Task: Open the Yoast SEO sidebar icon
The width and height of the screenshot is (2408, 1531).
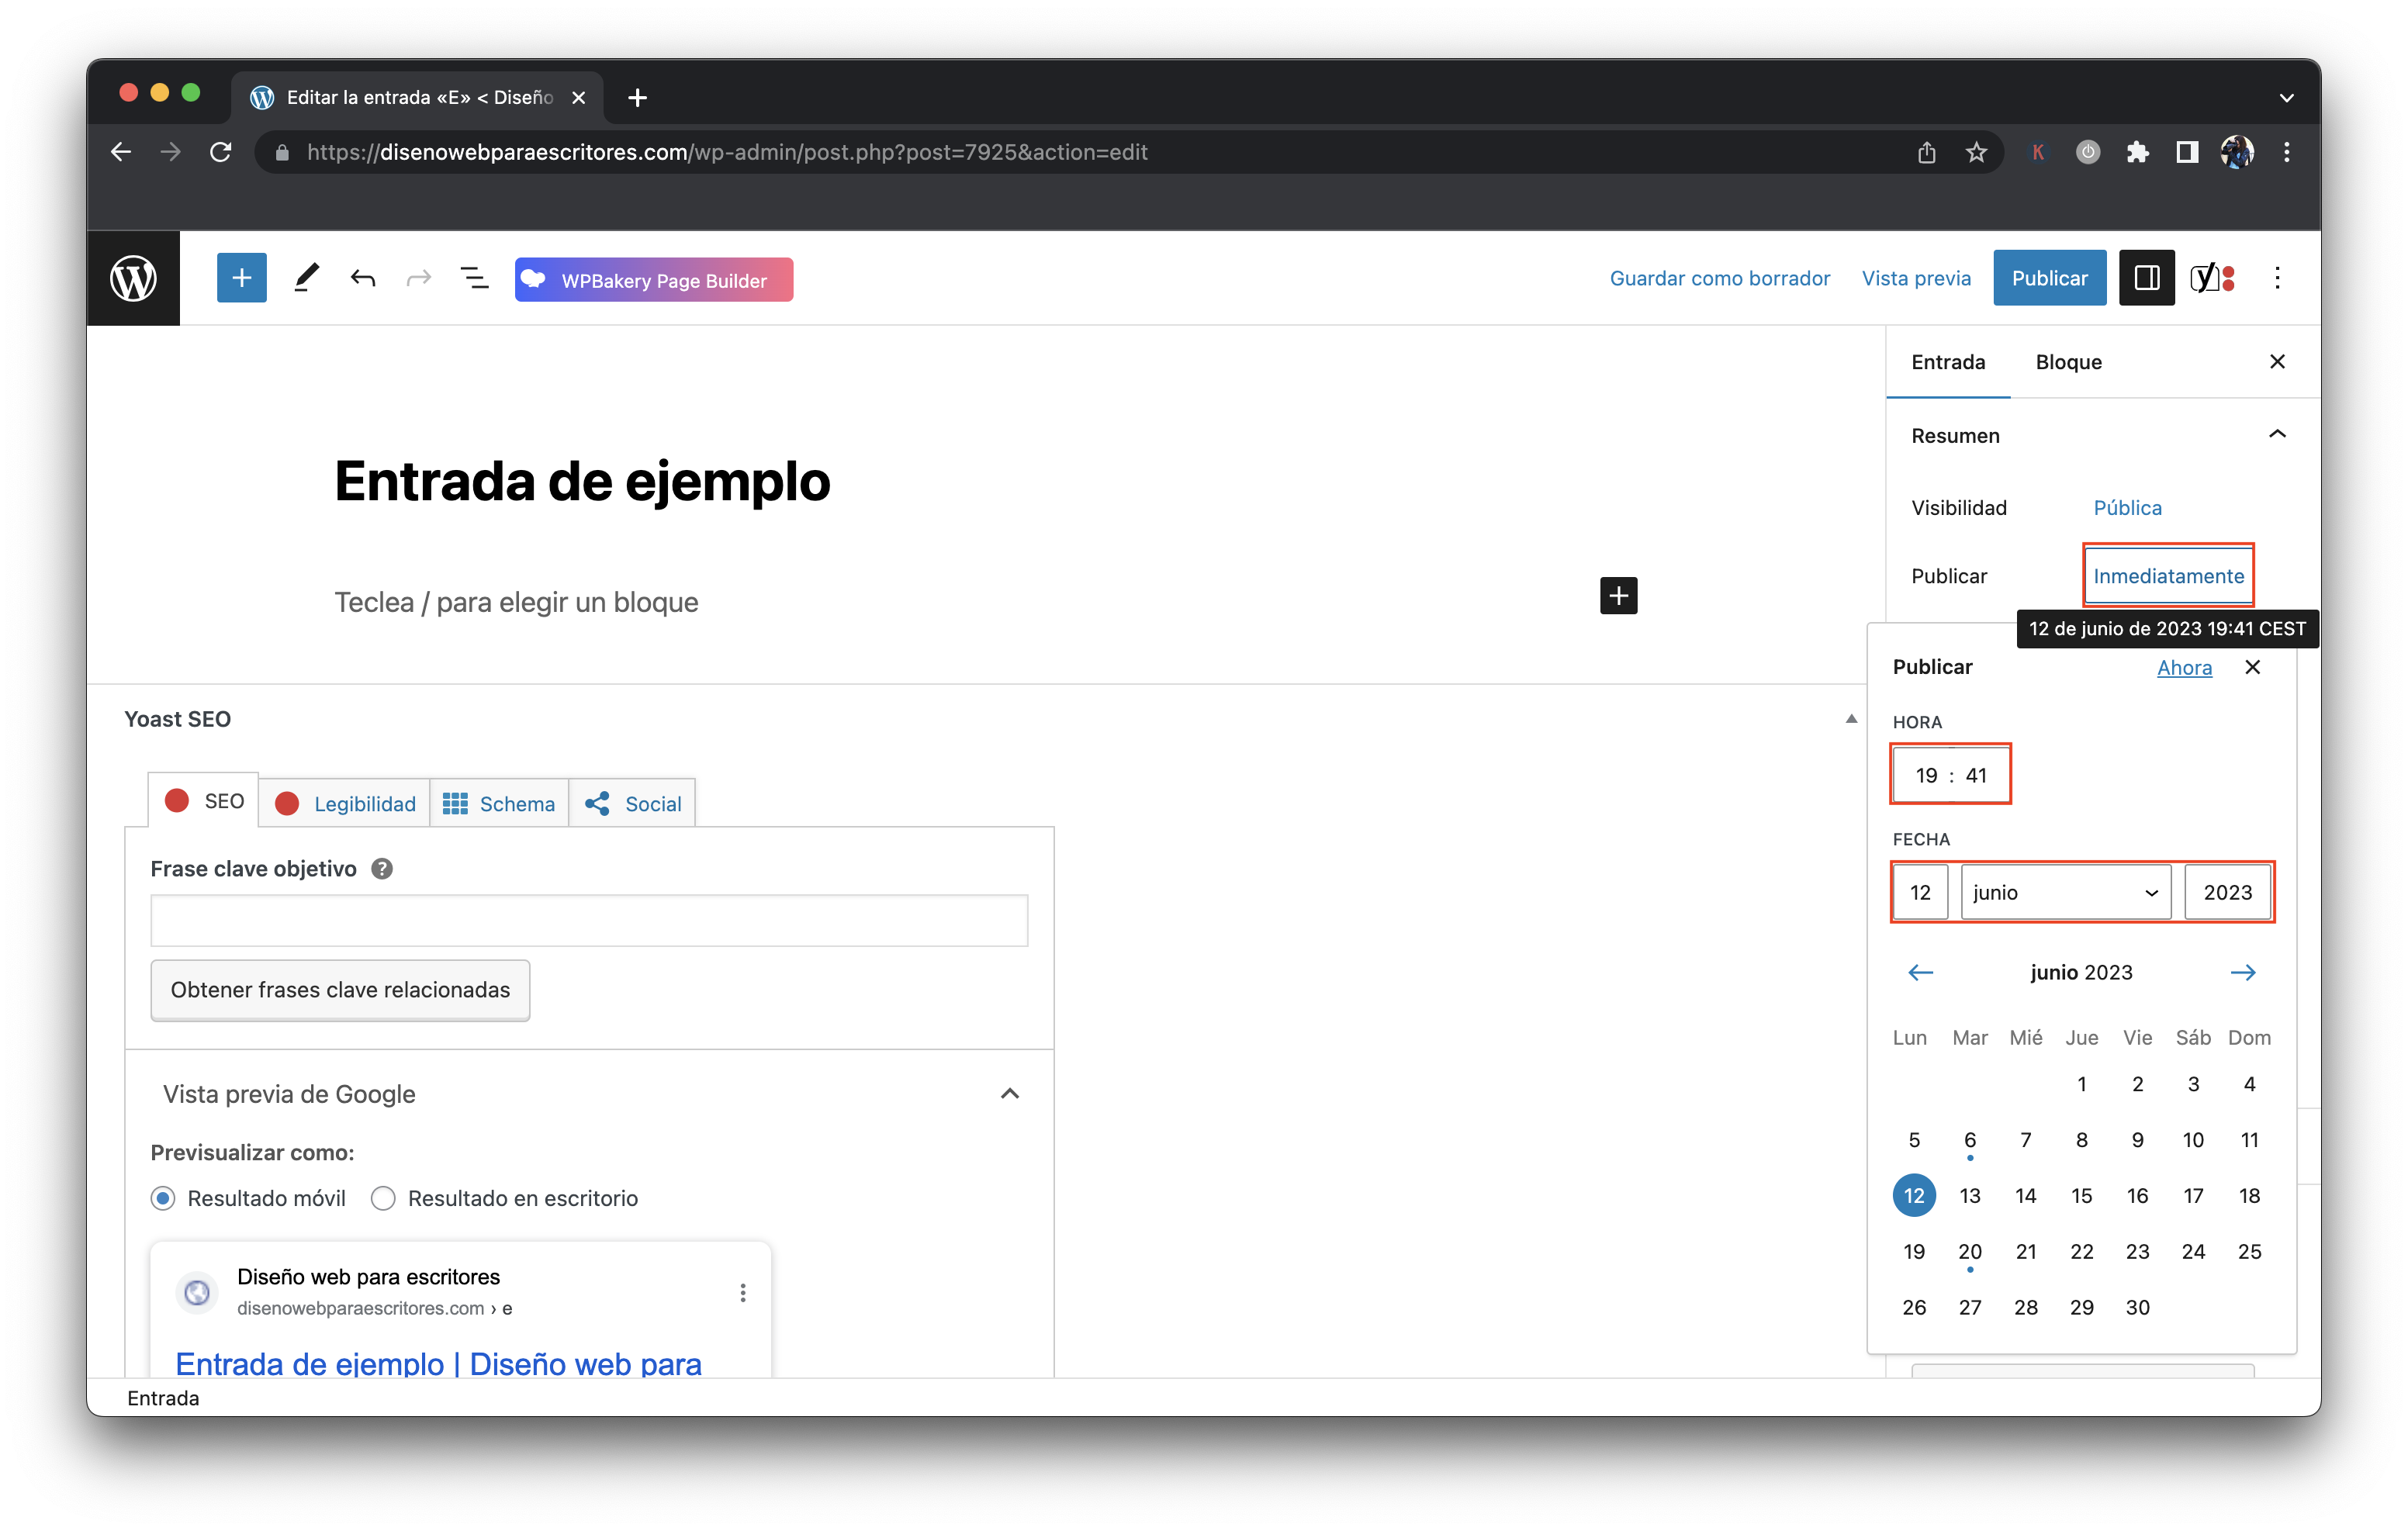Action: coord(2213,277)
